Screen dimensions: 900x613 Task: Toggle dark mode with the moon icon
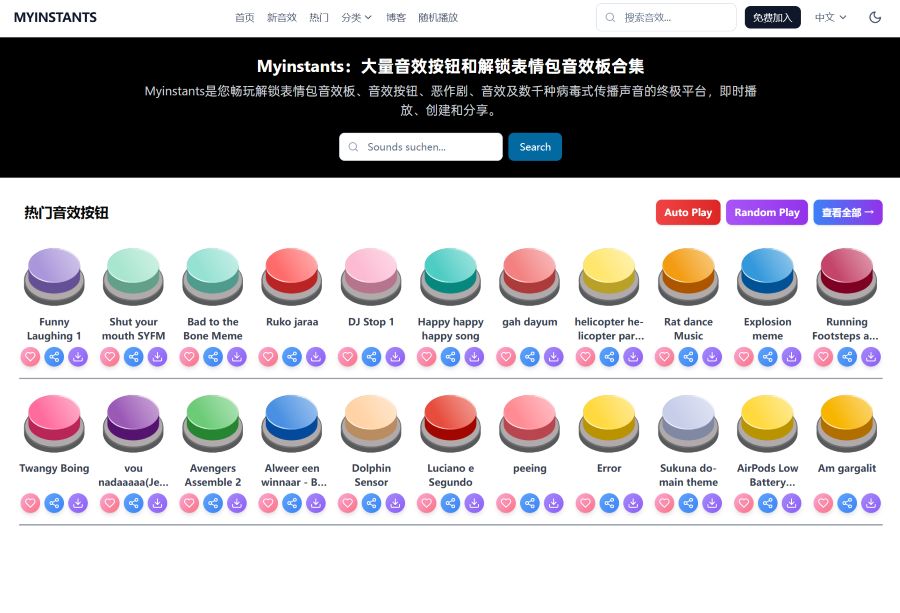click(876, 17)
